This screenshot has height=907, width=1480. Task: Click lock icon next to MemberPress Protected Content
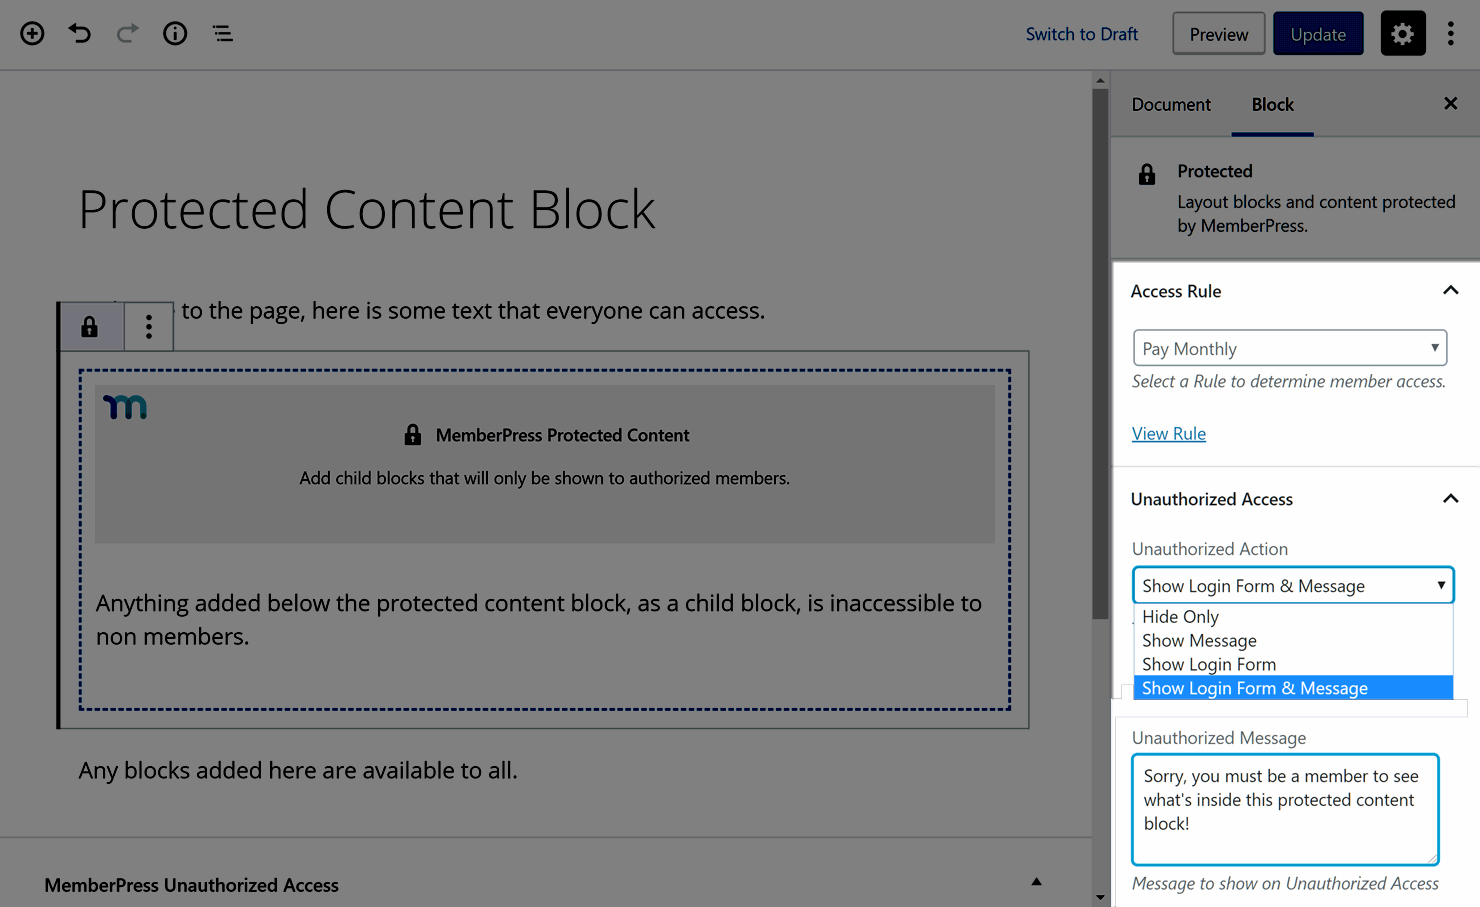tap(413, 435)
